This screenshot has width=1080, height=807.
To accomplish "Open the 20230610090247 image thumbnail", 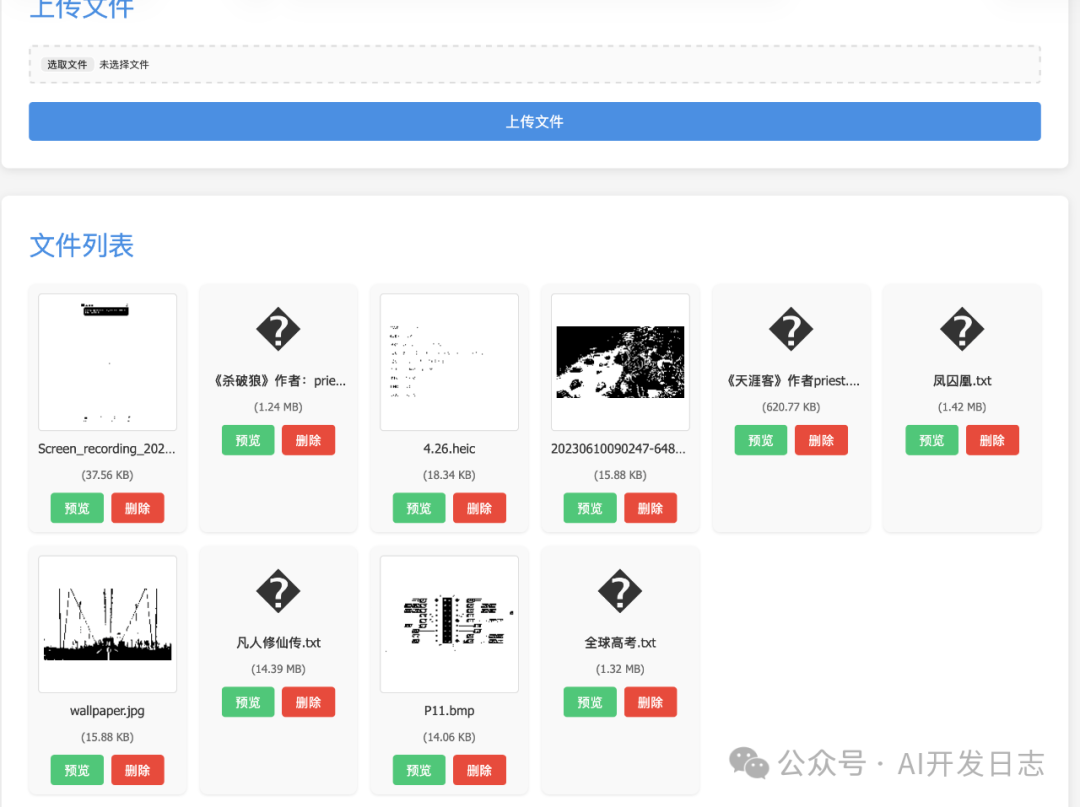I will click(x=620, y=362).
